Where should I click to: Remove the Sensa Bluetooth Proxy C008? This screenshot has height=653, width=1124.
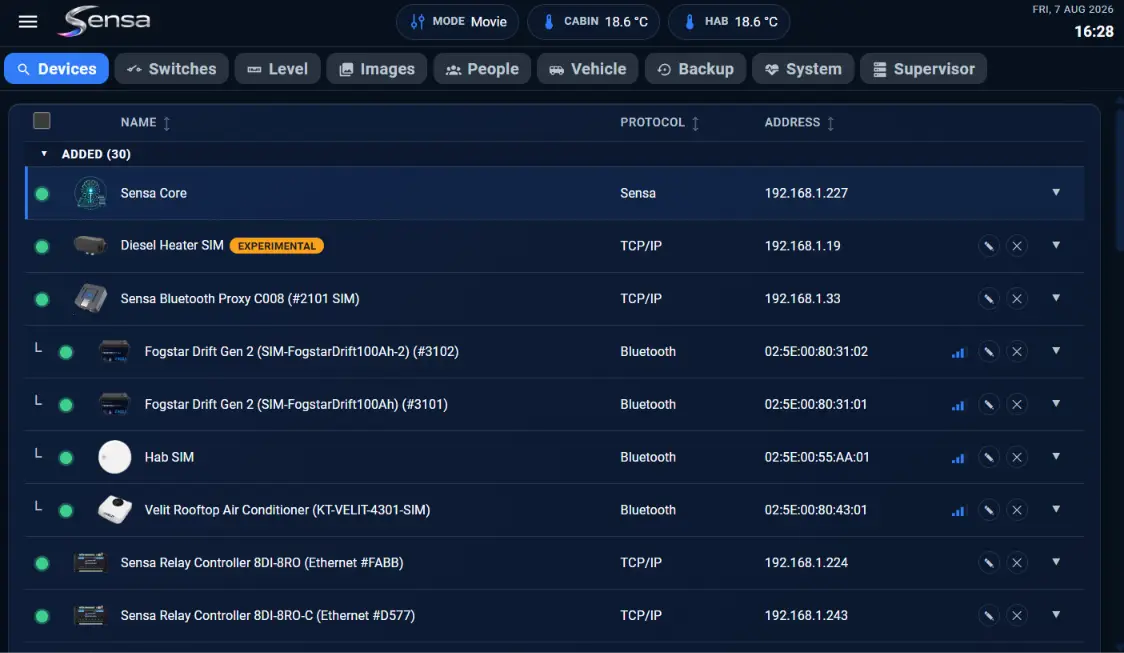(x=1016, y=299)
